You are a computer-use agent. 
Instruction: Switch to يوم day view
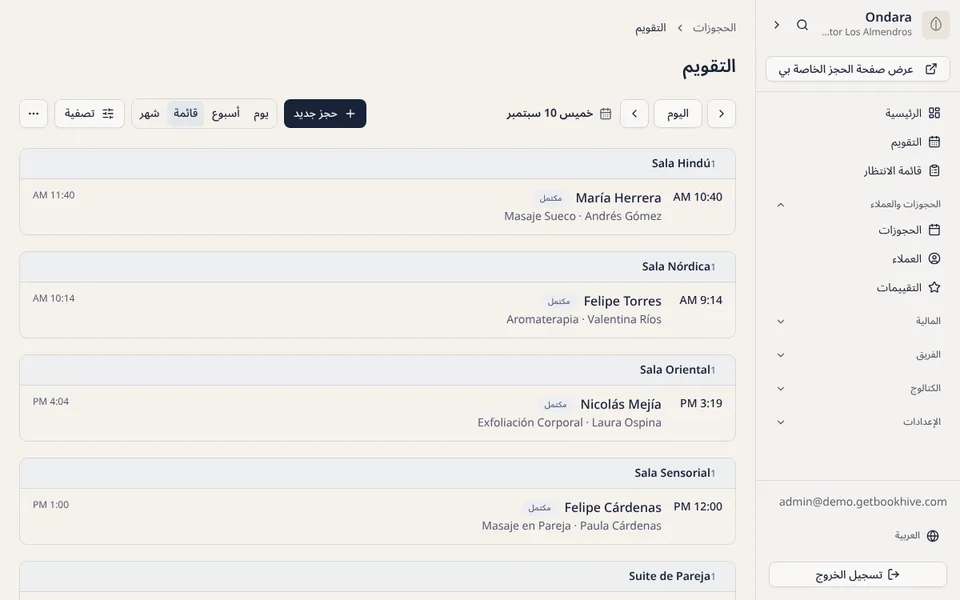coord(261,113)
